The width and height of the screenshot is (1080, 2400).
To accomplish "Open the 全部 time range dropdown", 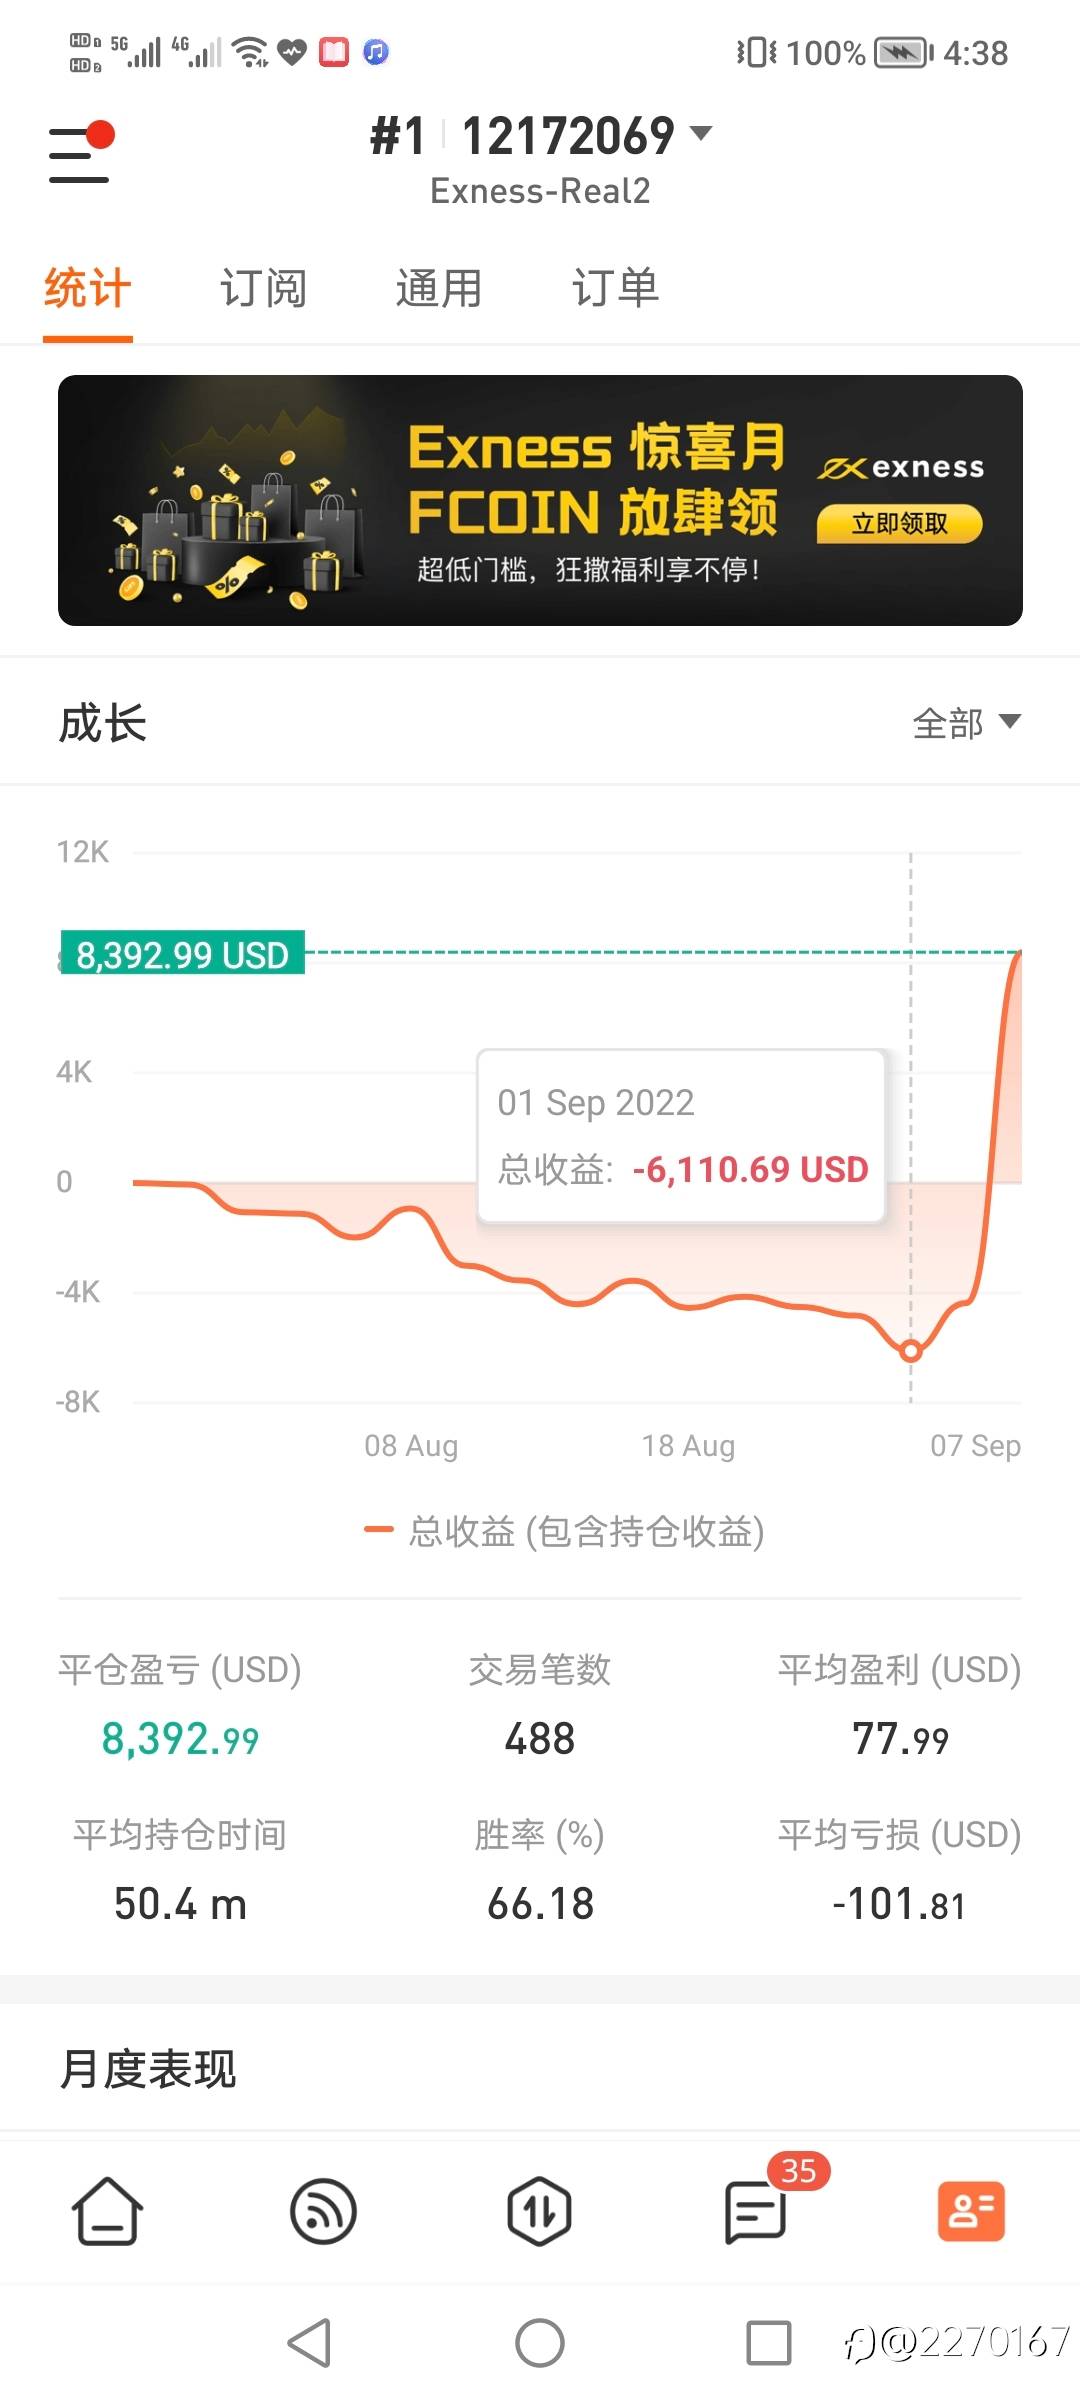I will 966,723.
